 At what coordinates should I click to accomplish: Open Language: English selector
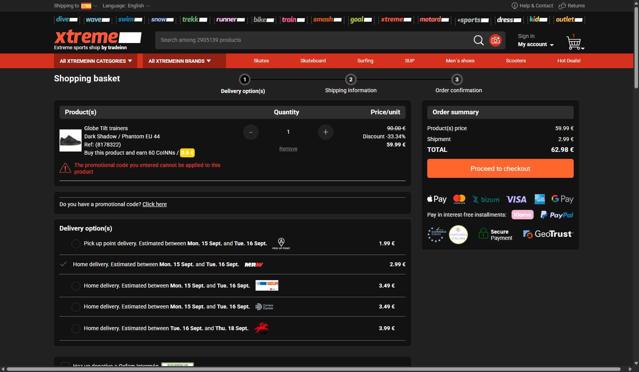pyautogui.click(x=126, y=6)
